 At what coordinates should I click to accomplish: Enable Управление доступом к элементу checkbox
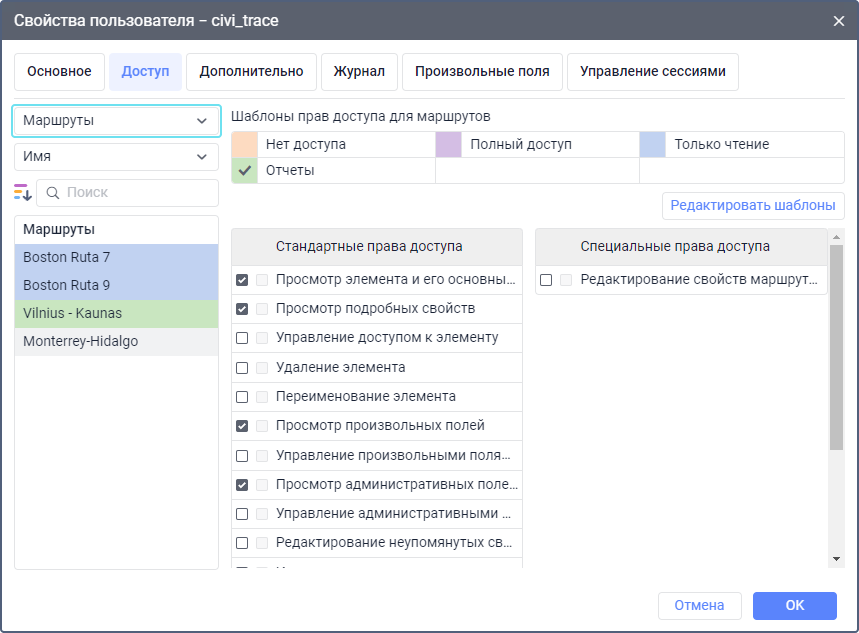pos(242,338)
